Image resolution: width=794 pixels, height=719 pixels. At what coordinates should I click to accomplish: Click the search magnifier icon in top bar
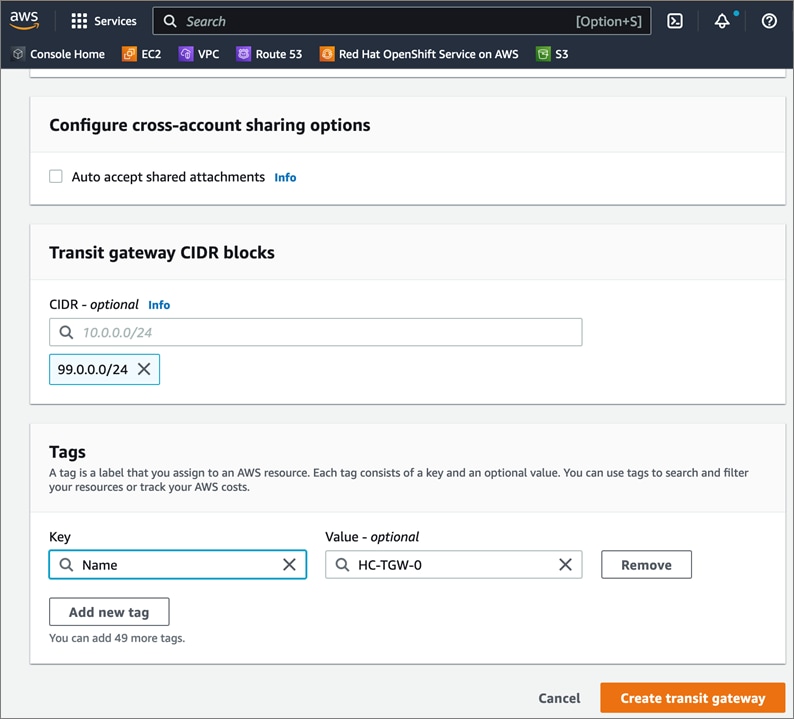tap(170, 21)
